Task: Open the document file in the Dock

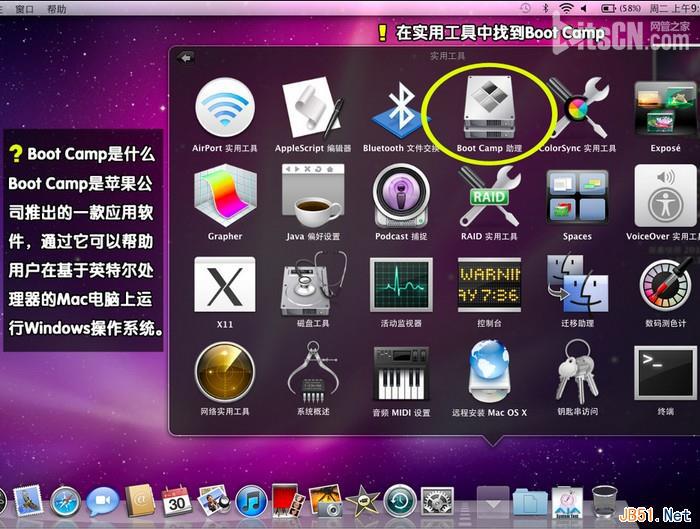Action: (567, 503)
